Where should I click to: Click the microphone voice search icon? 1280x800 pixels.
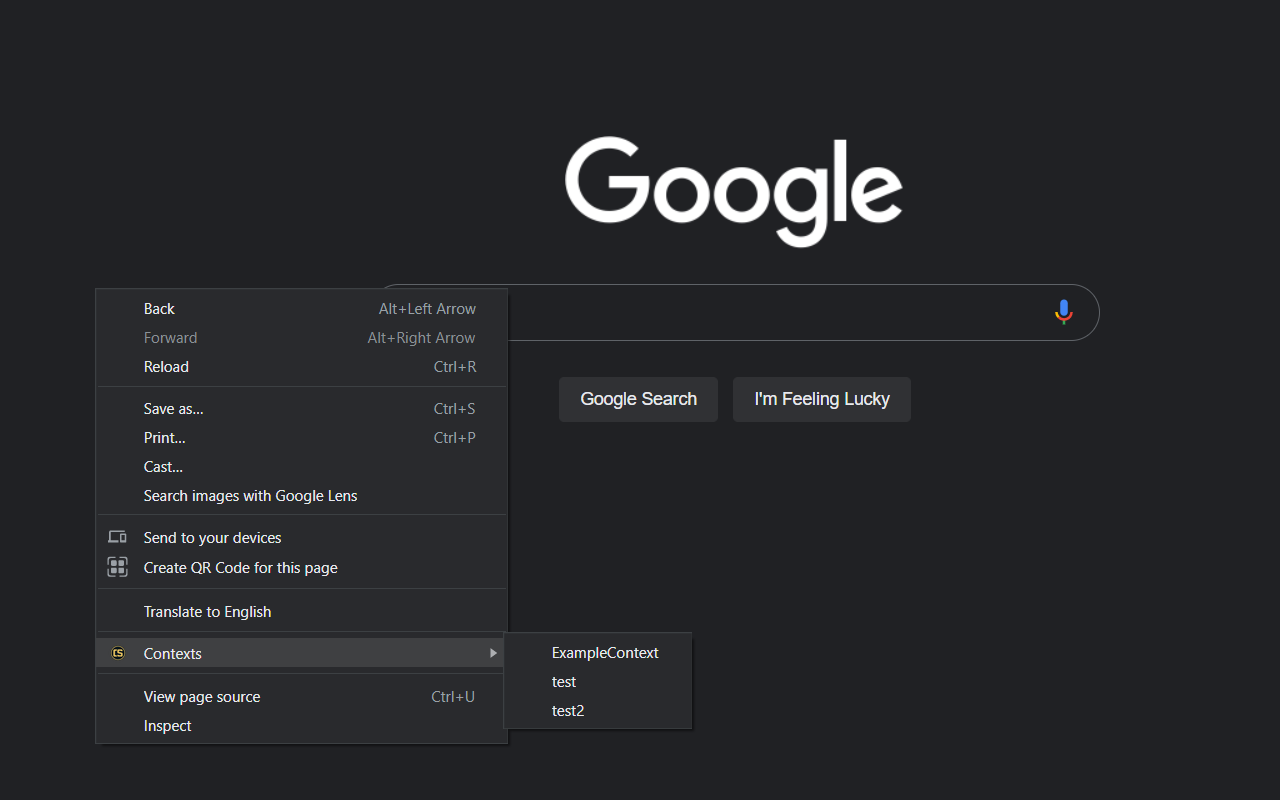coord(1064,312)
